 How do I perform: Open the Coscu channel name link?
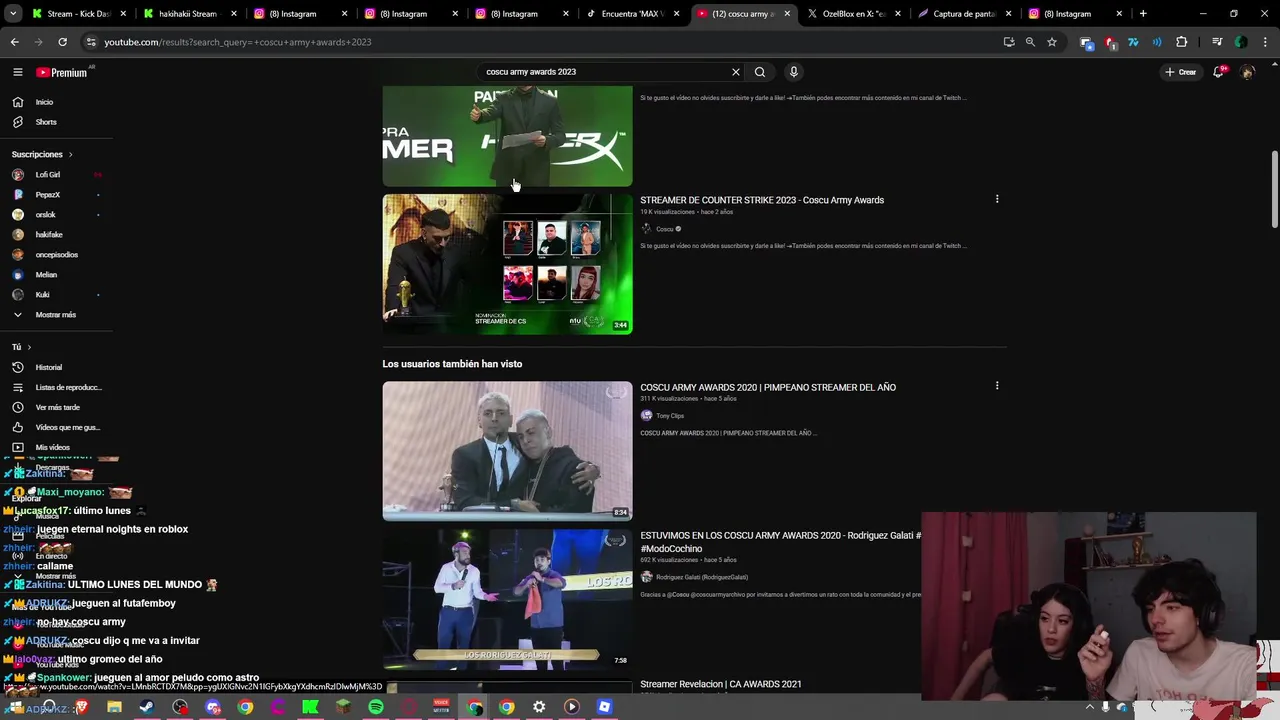[665, 229]
